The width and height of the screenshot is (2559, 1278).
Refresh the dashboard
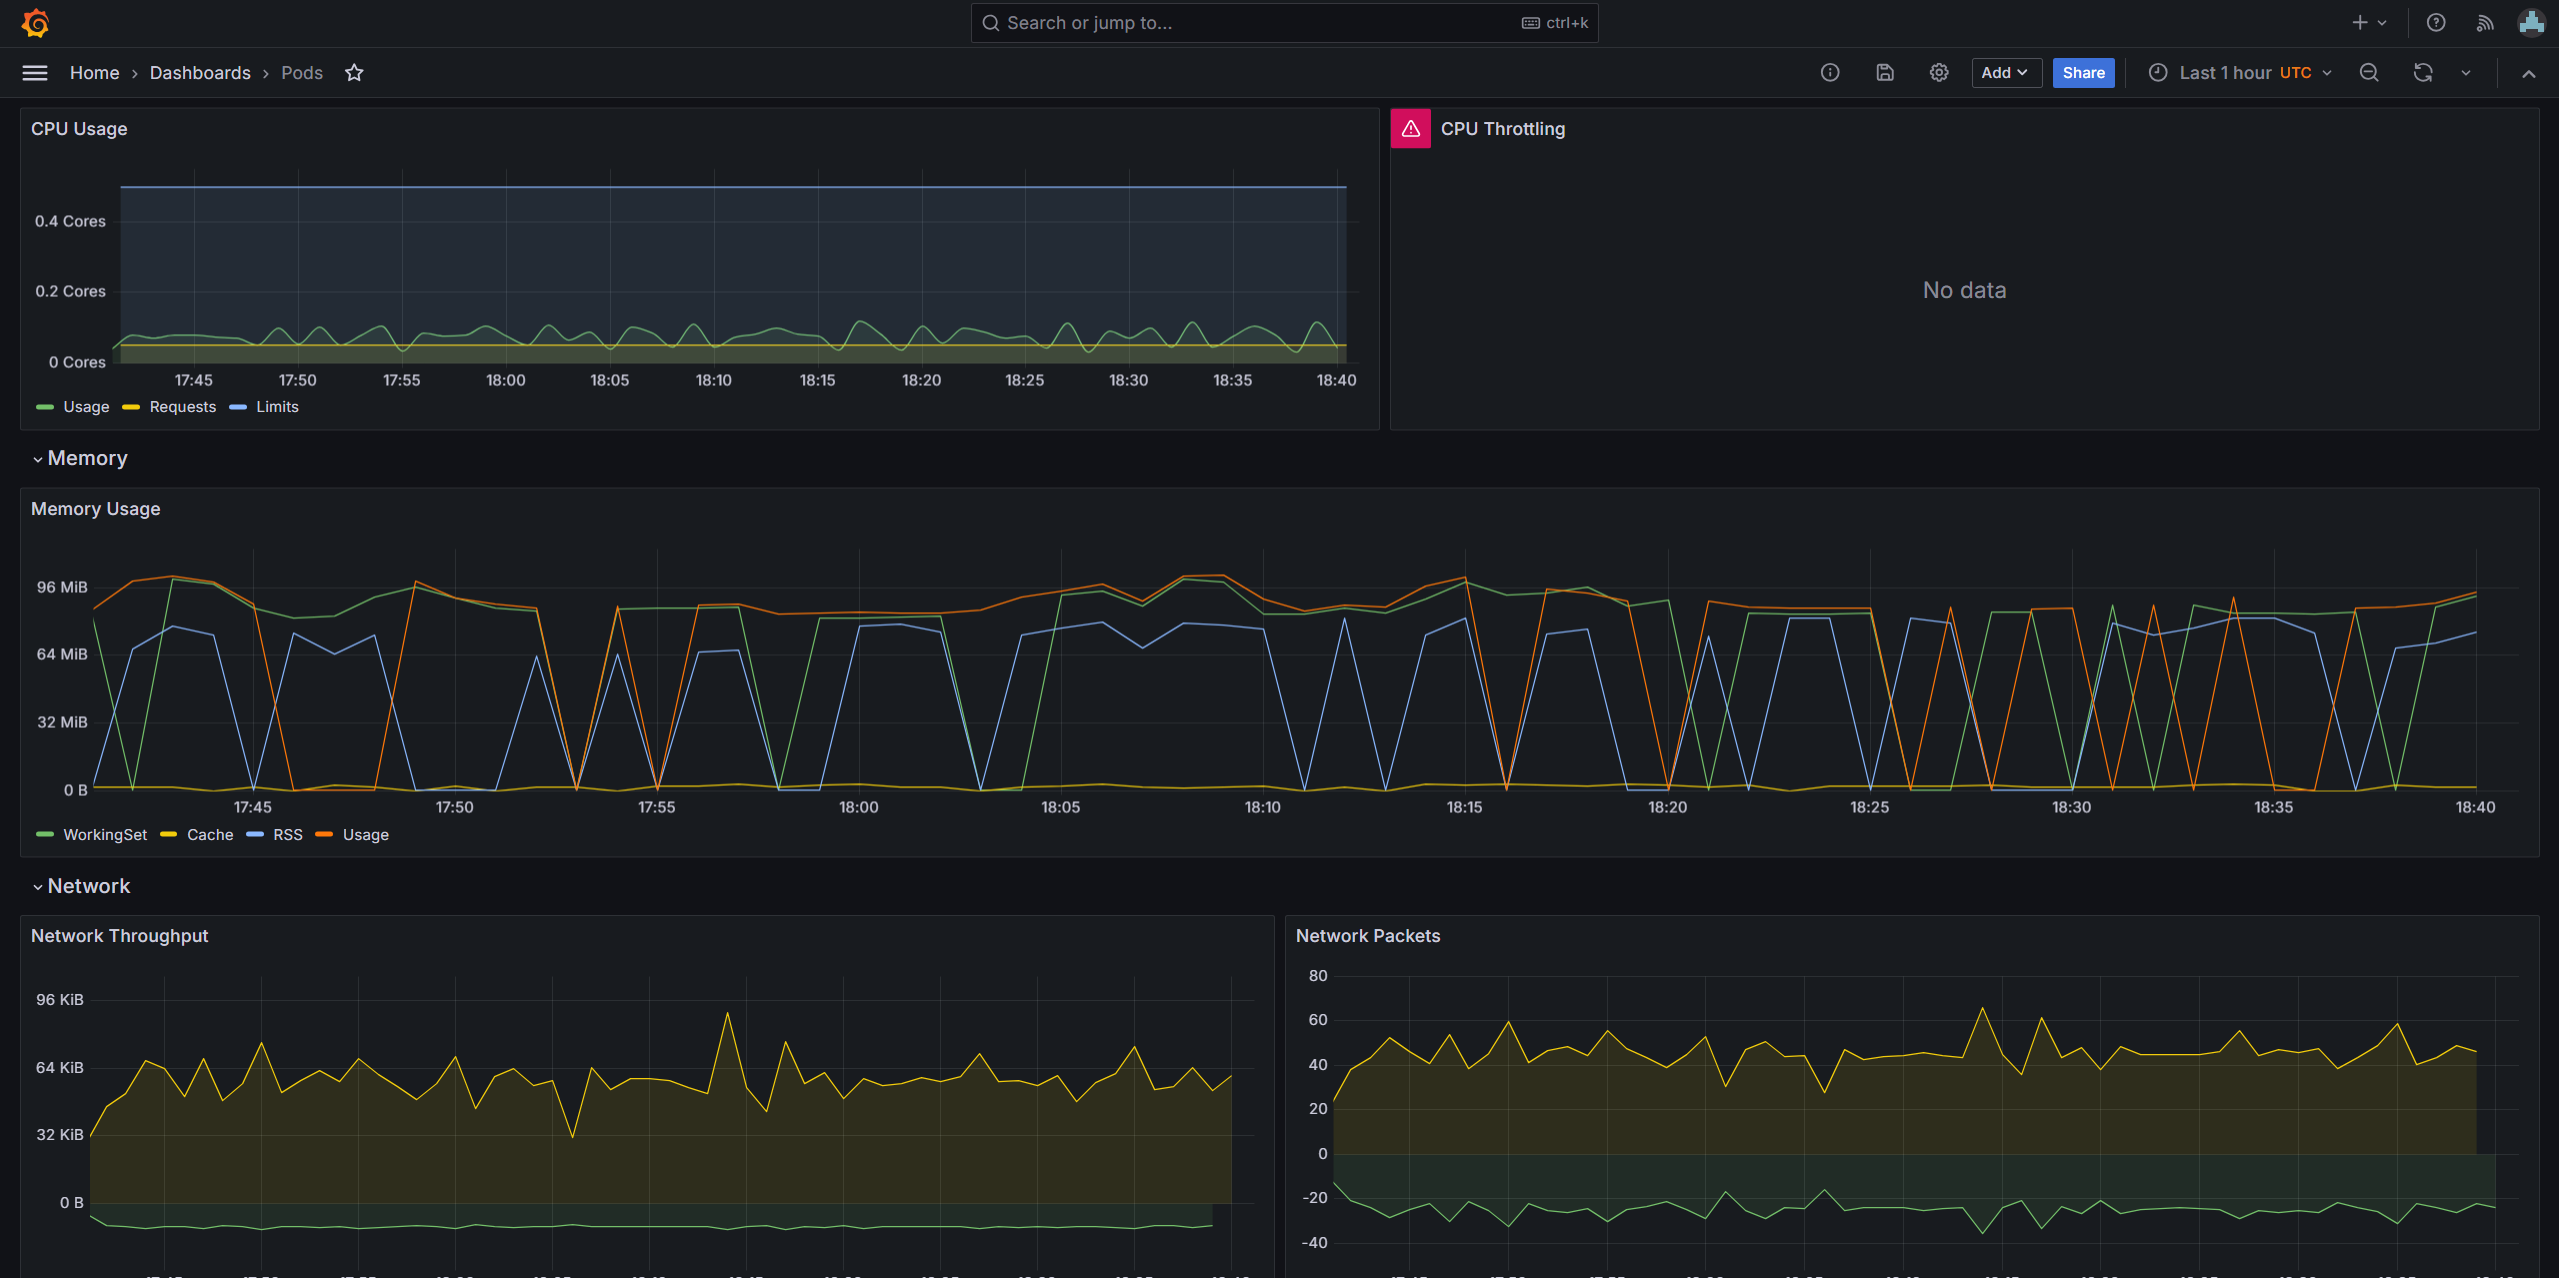pyautogui.click(x=2423, y=73)
